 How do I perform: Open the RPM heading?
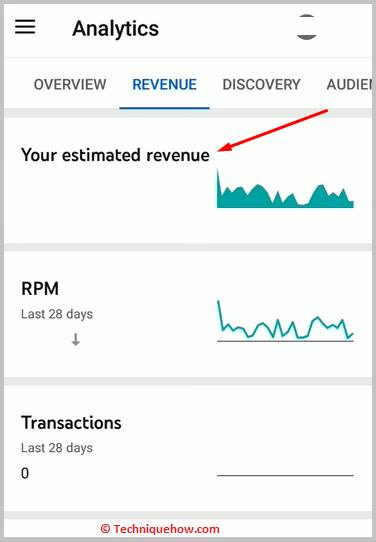pos(40,288)
